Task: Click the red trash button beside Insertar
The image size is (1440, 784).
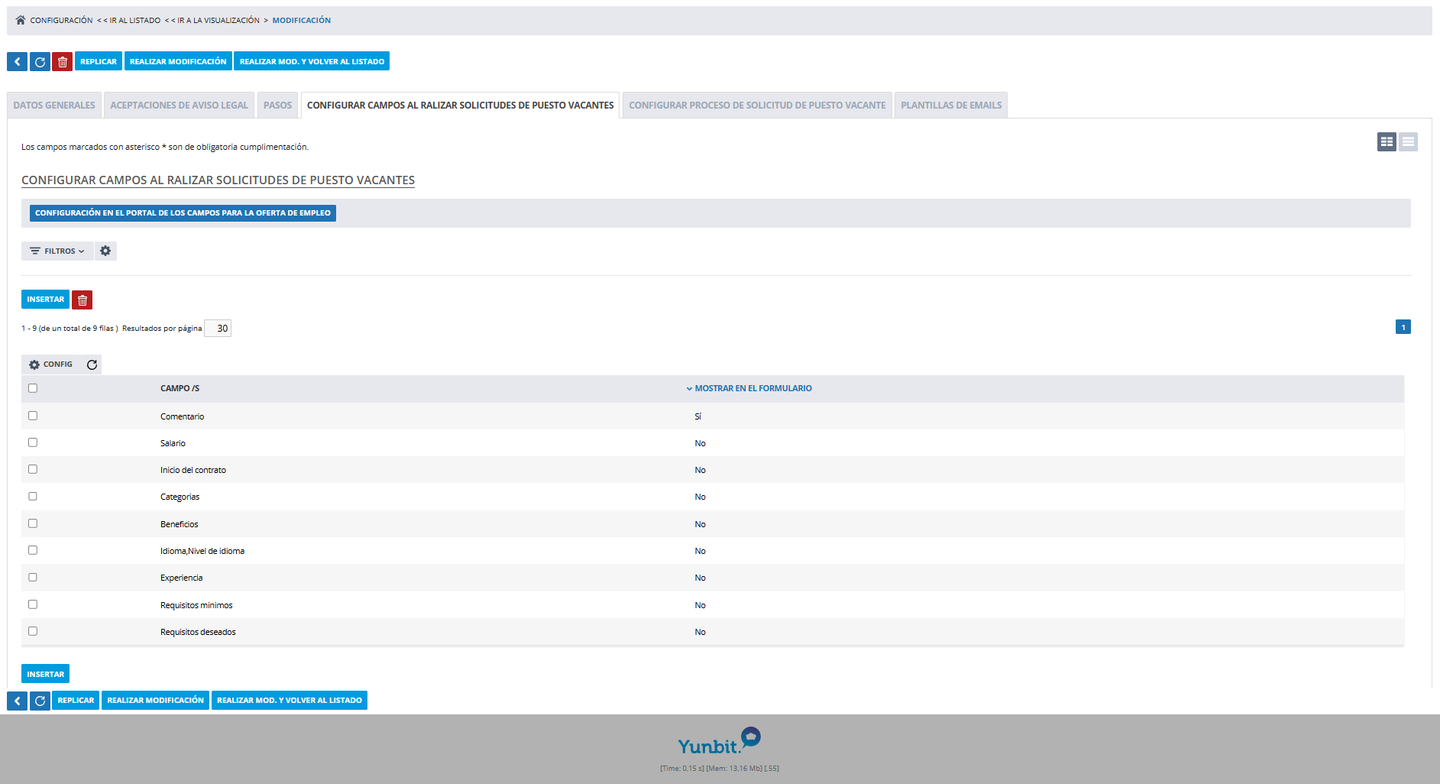Action: click(82, 299)
